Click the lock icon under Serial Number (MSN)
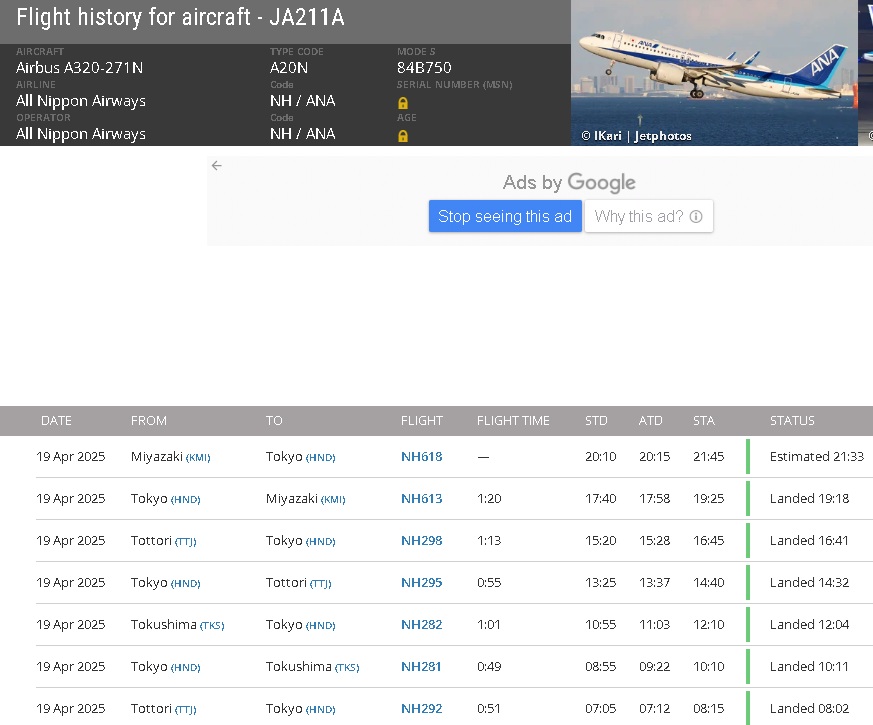This screenshot has height=725, width=873. [x=403, y=103]
